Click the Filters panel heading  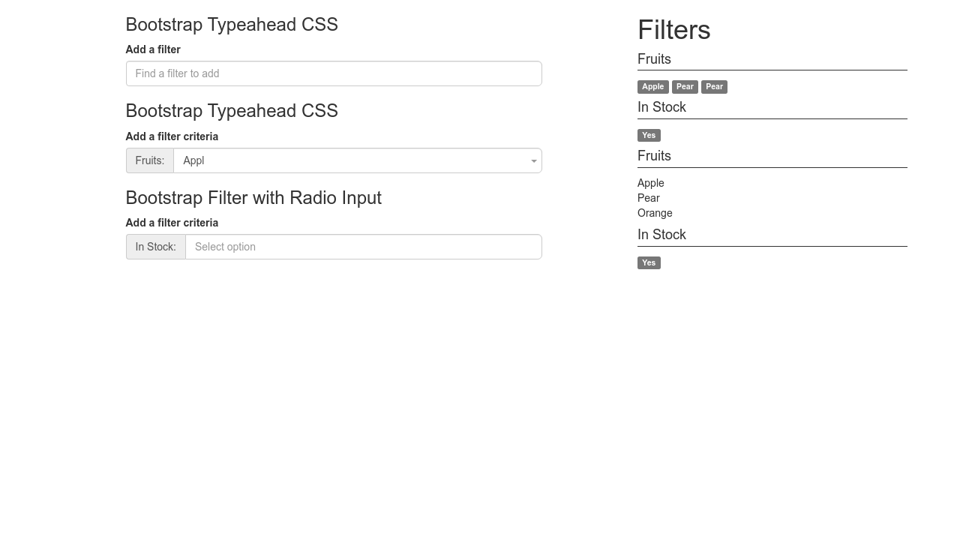pos(674,30)
